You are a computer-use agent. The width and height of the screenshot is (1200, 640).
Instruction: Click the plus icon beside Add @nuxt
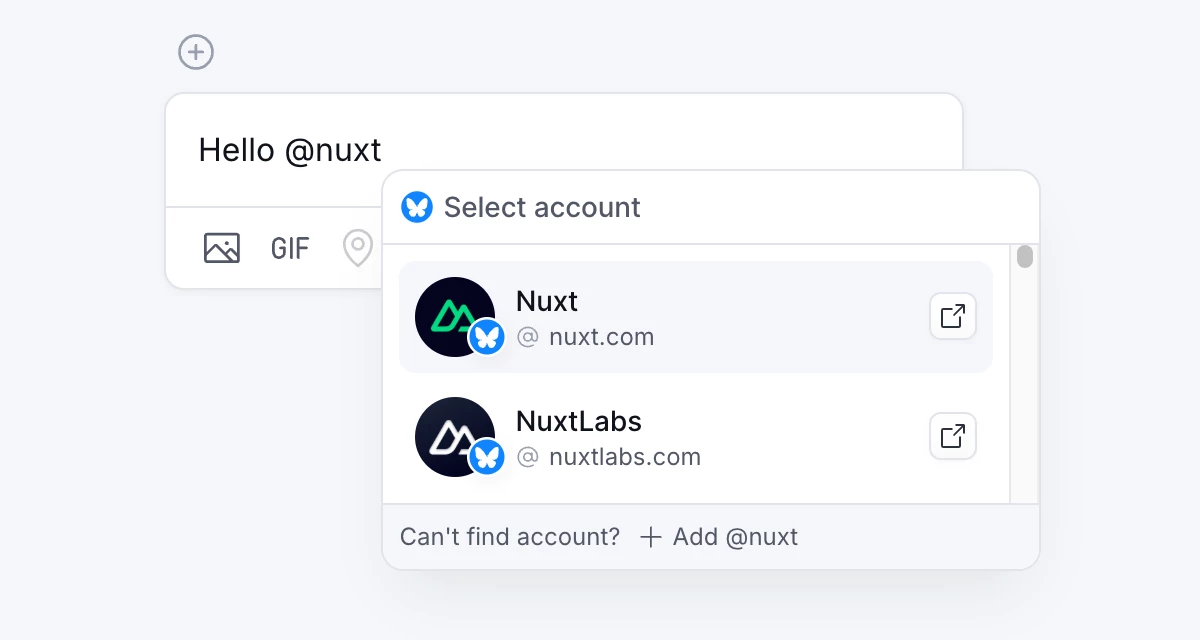651,537
